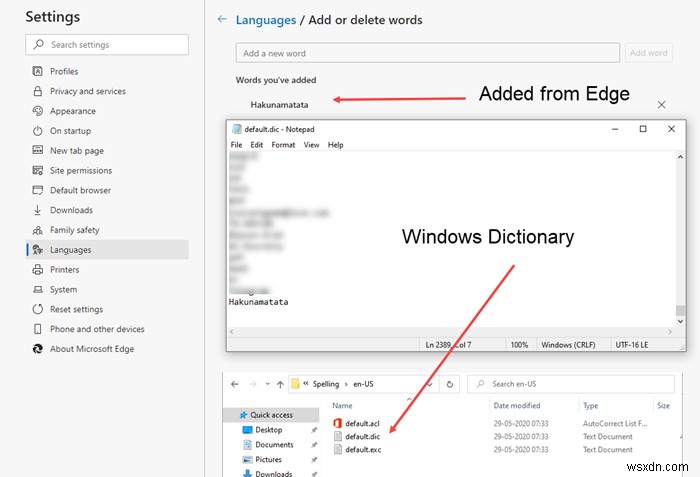Screen dimensions: 700x477
Task: Click en-US in the Explorer address bar
Action: [363, 384]
